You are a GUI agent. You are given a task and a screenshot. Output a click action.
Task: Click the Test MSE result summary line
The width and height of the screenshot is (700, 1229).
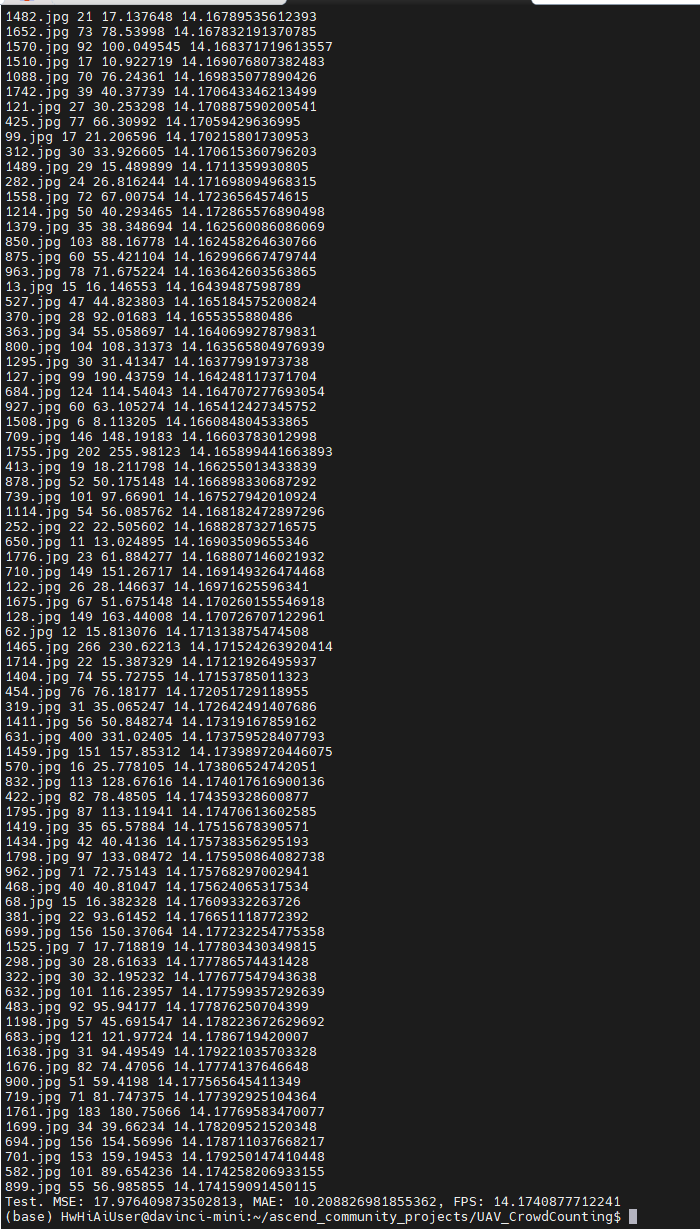[x=313, y=1201]
